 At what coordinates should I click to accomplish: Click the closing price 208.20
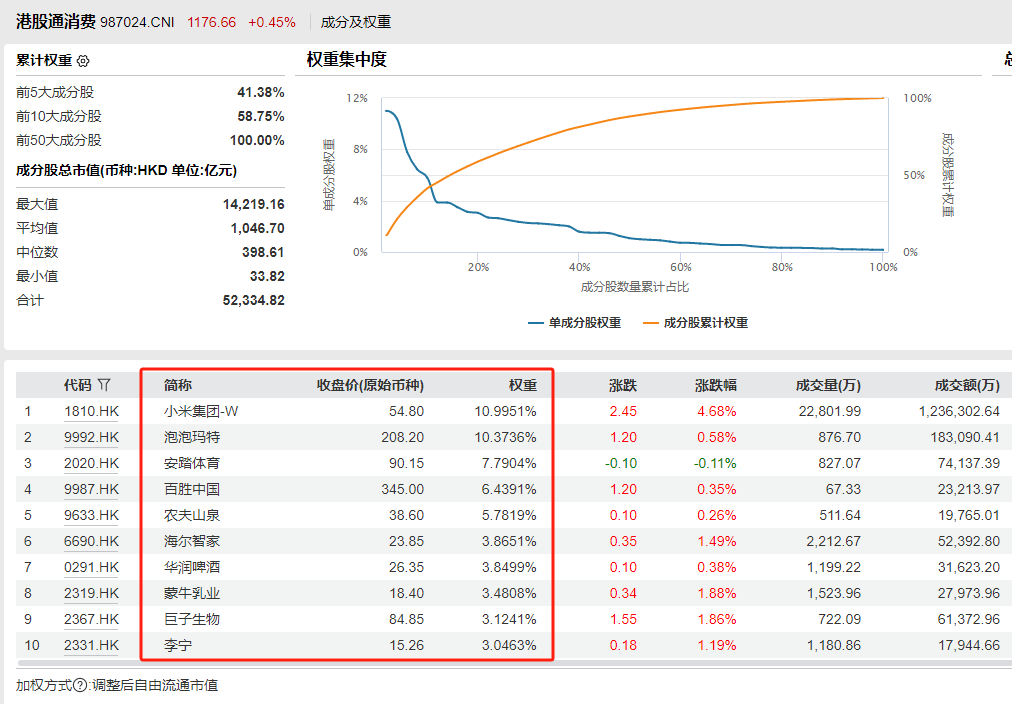pos(403,437)
